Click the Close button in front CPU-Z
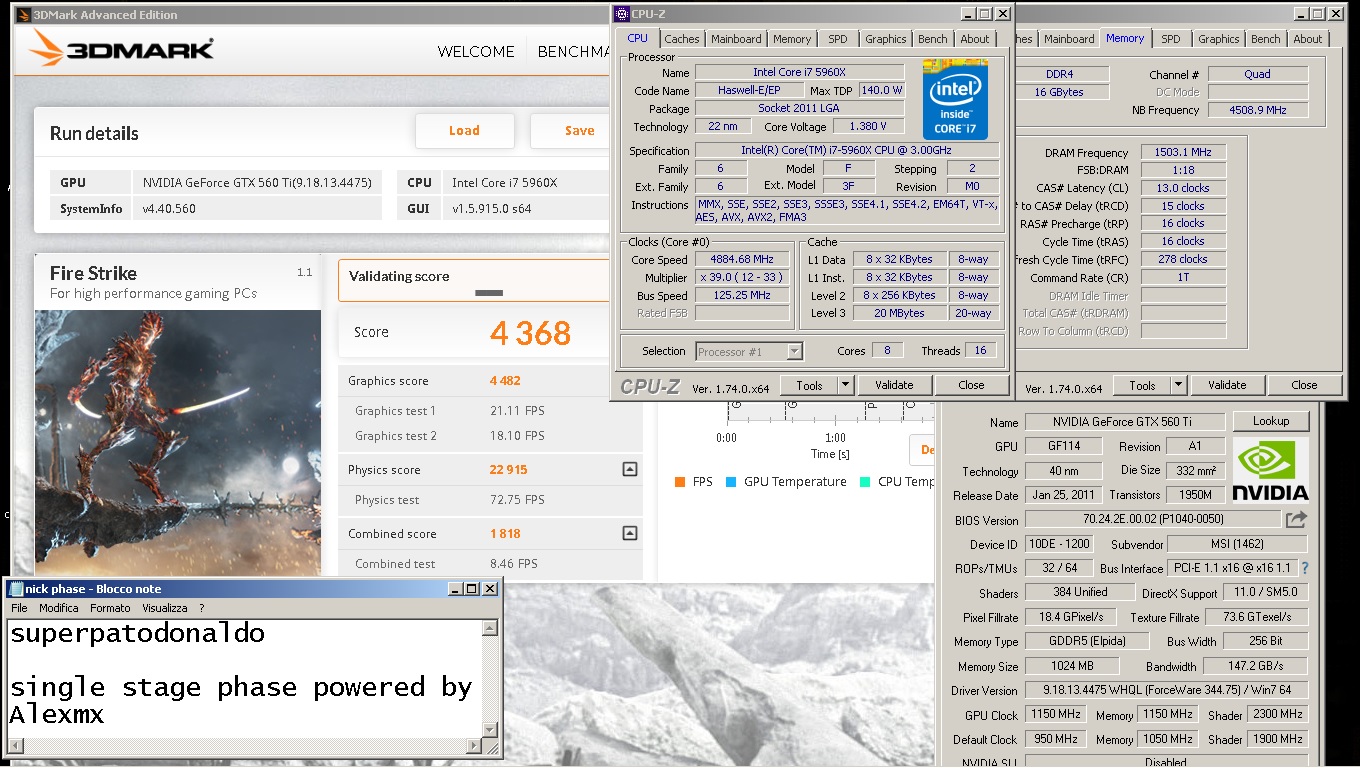 tap(971, 385)
